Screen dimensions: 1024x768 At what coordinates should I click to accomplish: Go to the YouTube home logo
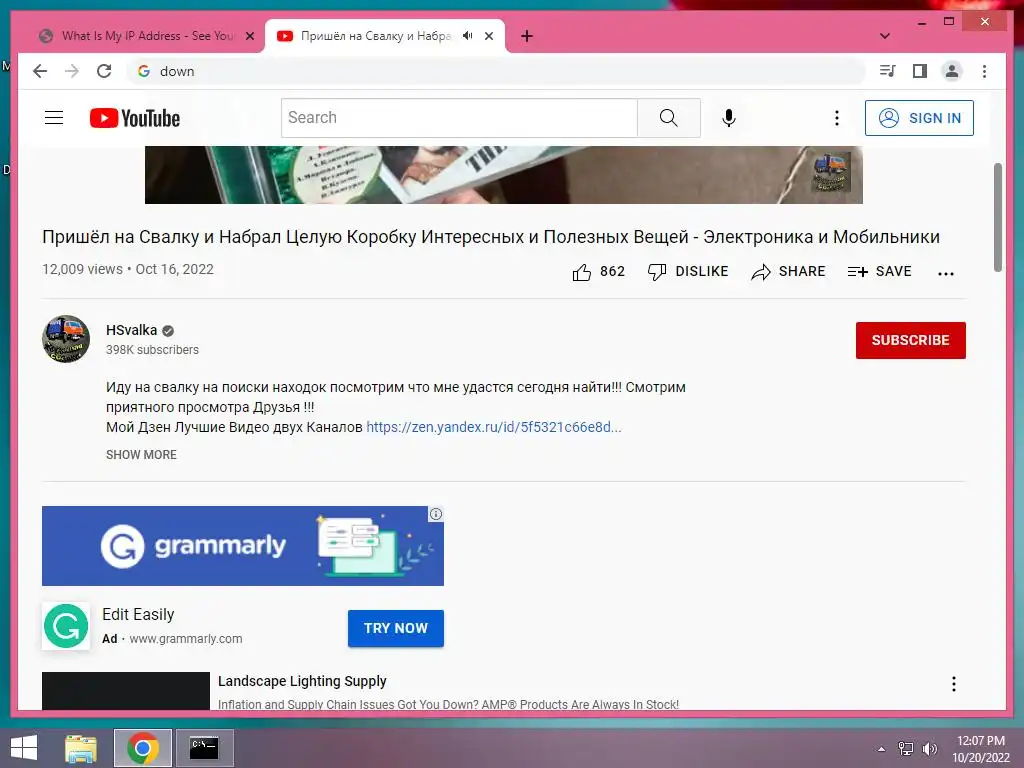coord(135,118)
